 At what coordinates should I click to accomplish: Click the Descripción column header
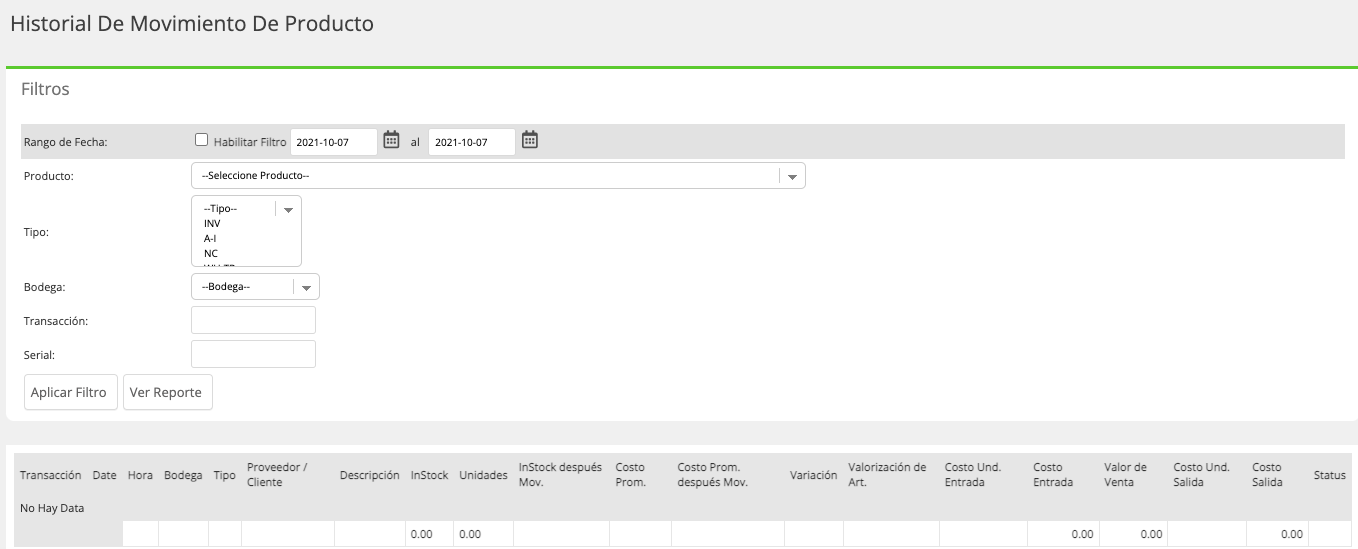point(369,475)
